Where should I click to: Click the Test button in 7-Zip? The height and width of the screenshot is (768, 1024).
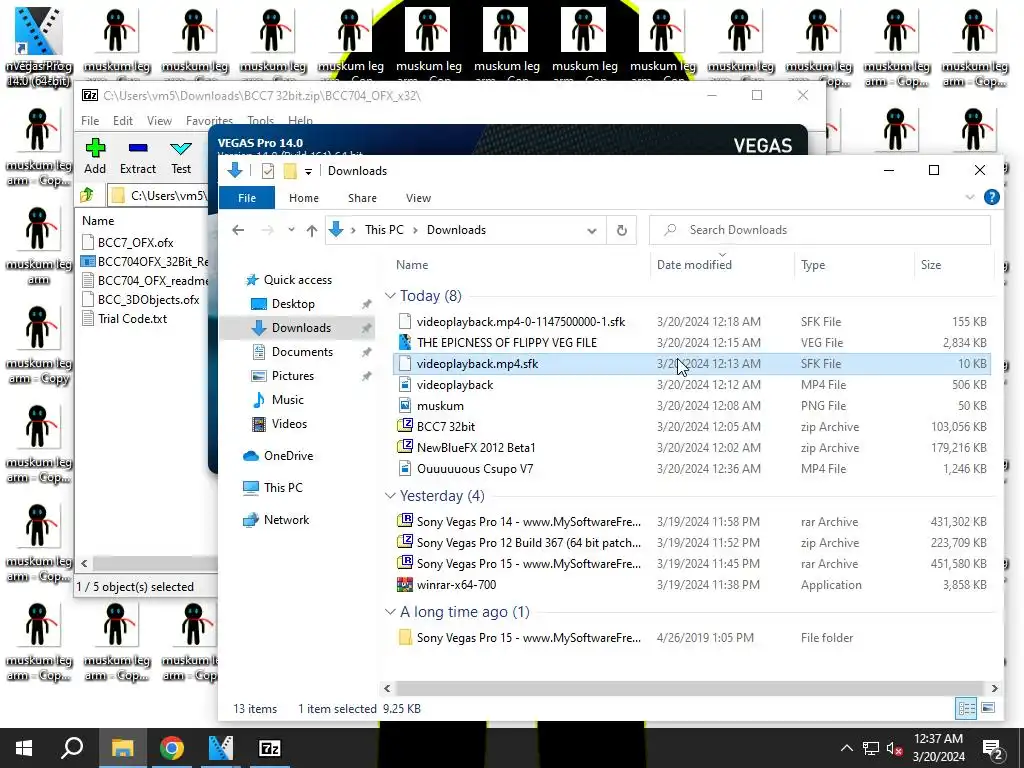181,157
